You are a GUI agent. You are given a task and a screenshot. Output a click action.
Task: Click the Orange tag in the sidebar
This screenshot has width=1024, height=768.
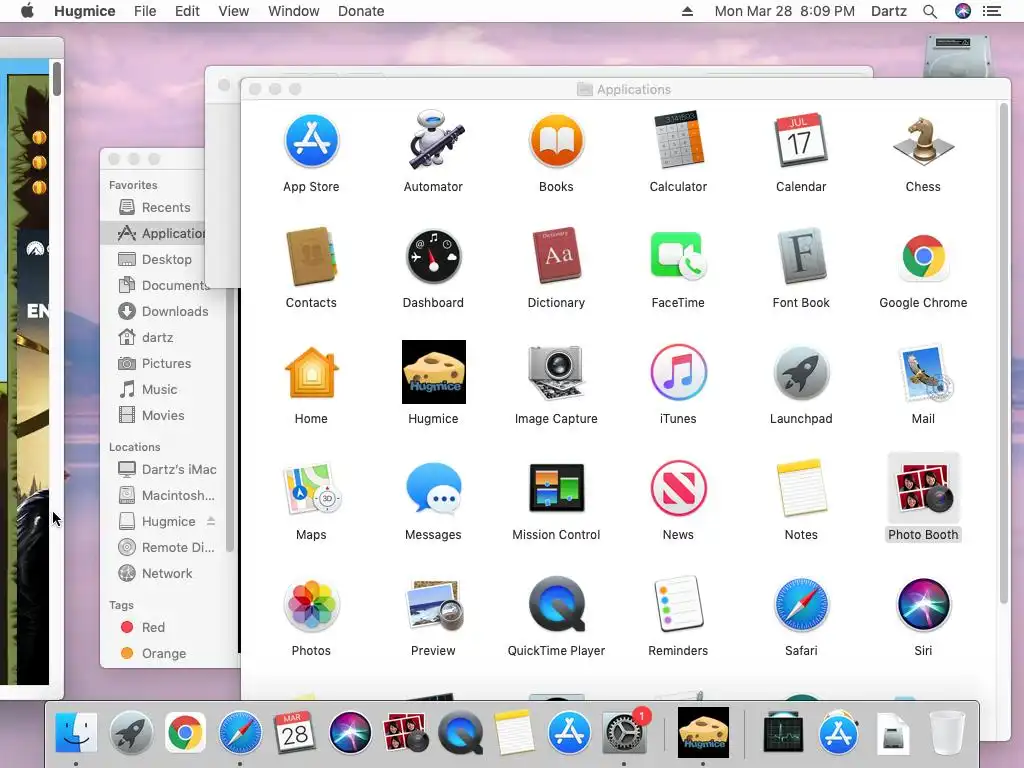coord(163,654)
